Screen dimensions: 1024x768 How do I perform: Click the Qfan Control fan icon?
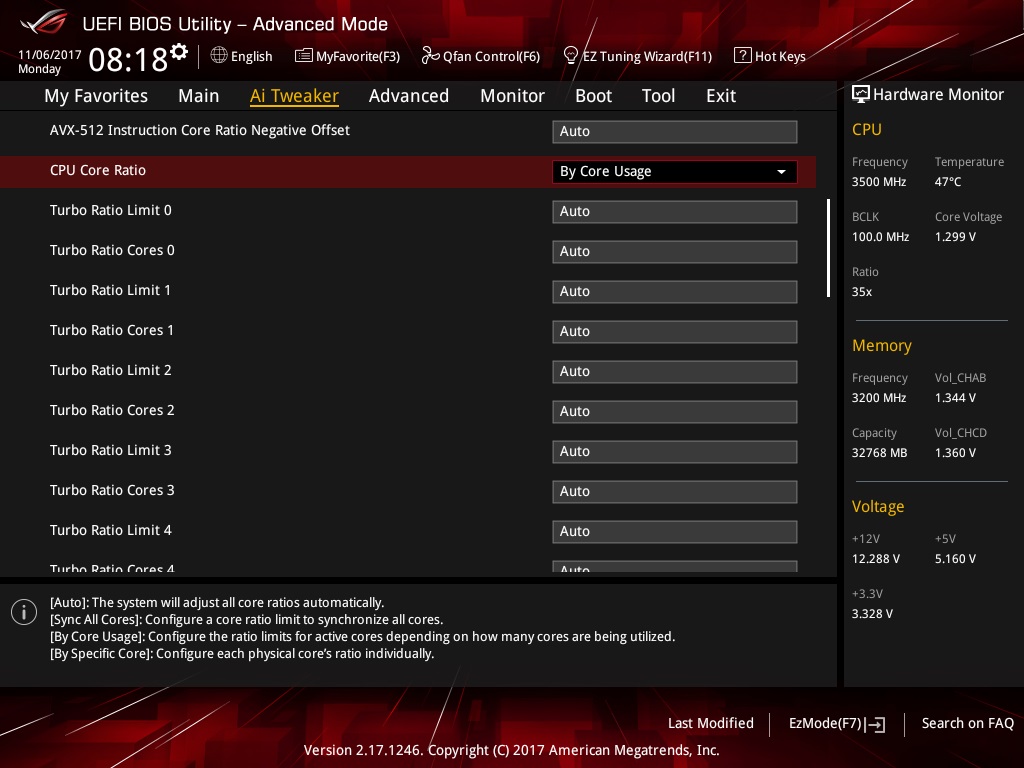click(x=430, y=56)
